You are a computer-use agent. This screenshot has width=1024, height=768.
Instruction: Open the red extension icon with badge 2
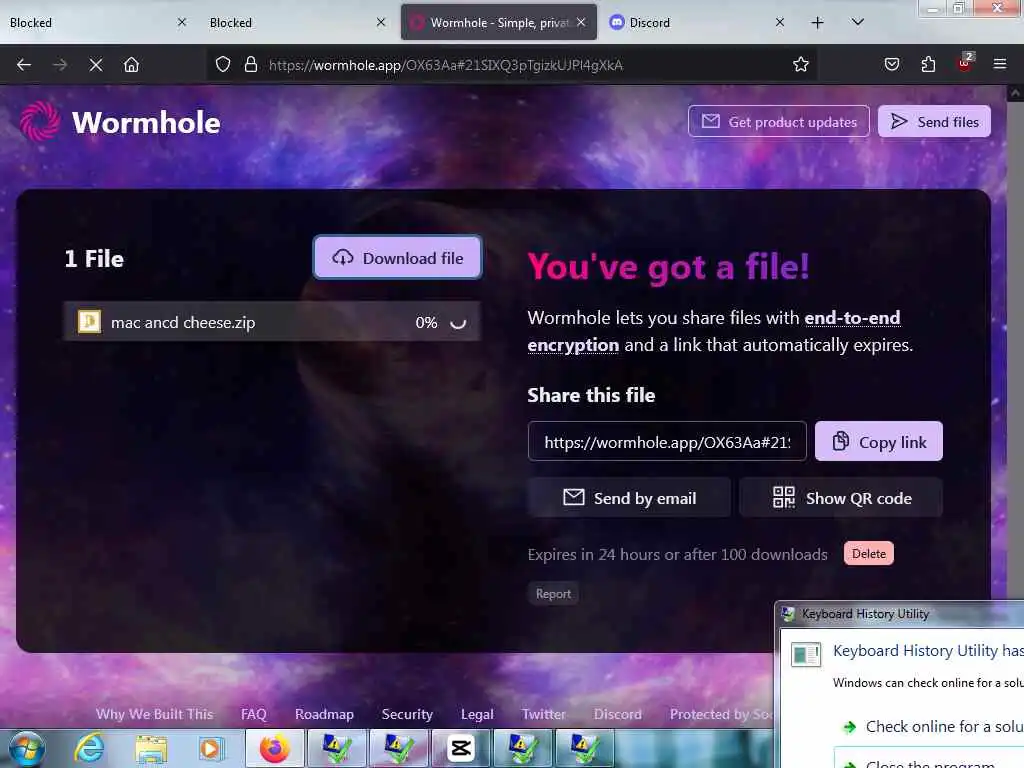coord(965,63)
